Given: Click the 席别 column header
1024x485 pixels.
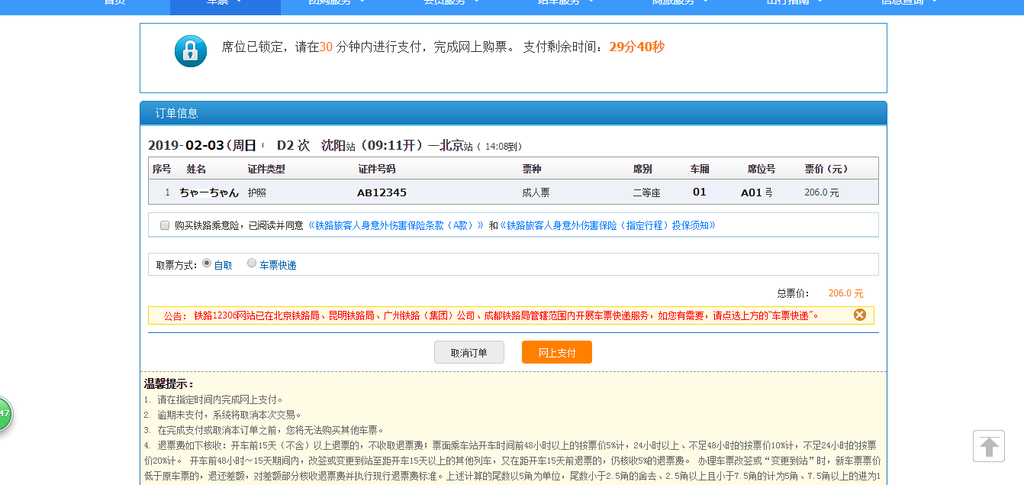Looking at the screenshot, I should click(642, 169).
